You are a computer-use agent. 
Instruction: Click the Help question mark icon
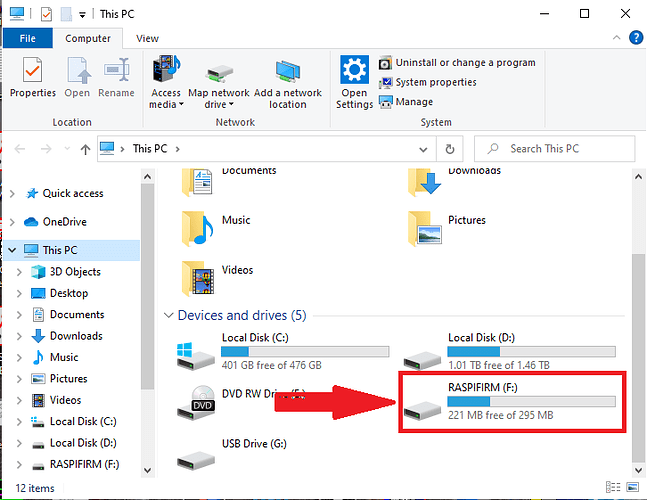coord(636,38)
